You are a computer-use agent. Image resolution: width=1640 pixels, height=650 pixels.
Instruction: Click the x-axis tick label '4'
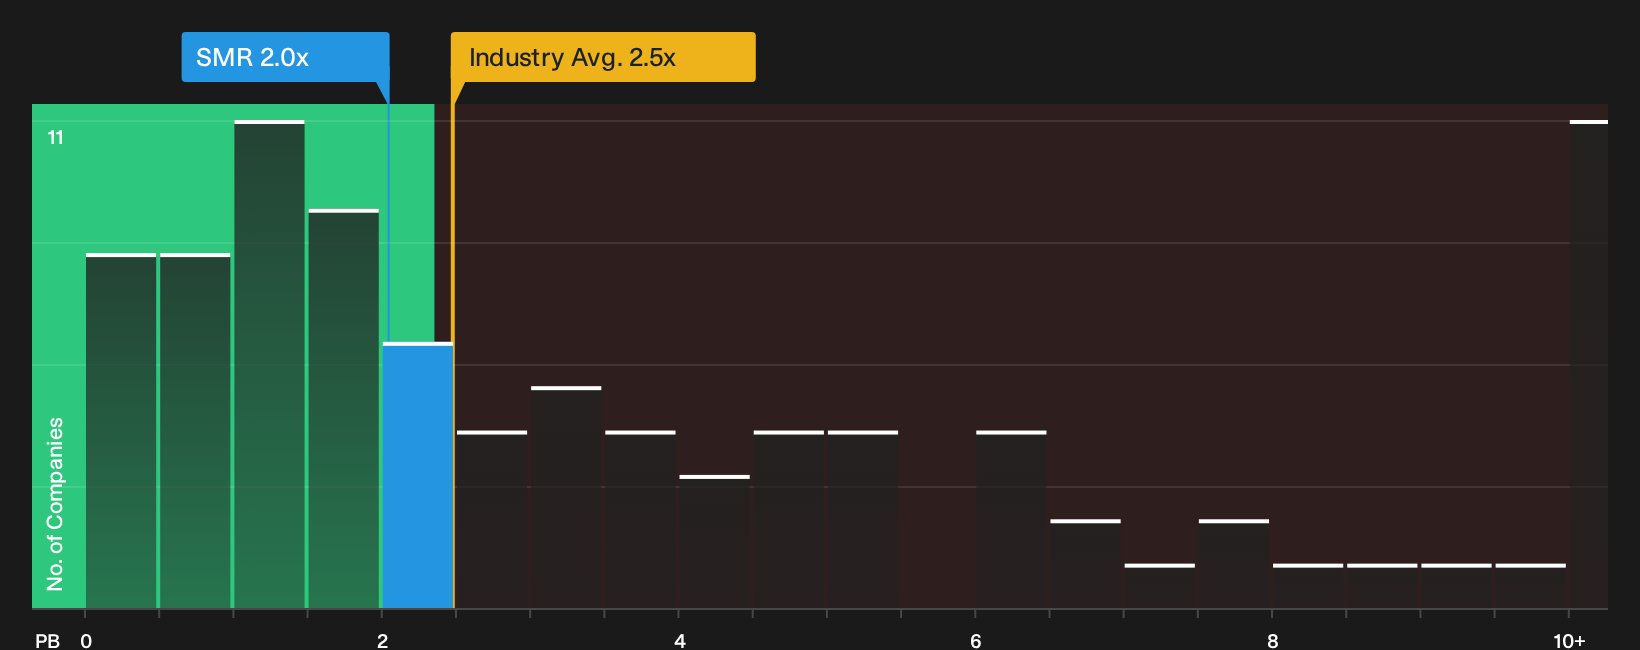pos(680,641)
